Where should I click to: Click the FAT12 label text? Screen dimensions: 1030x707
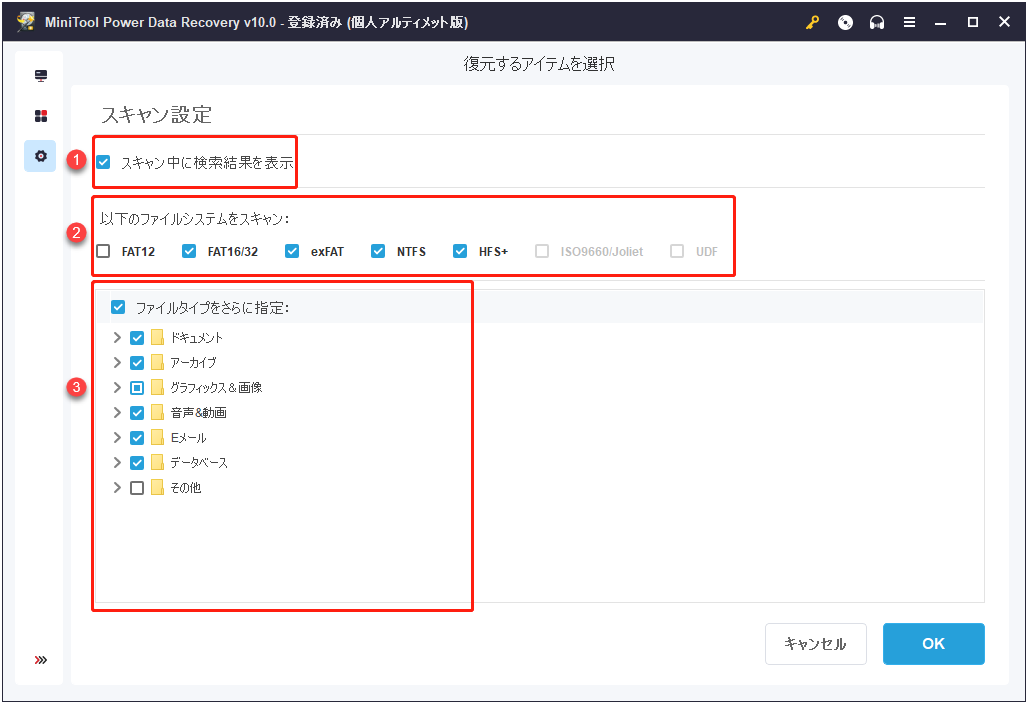(138, 252)
